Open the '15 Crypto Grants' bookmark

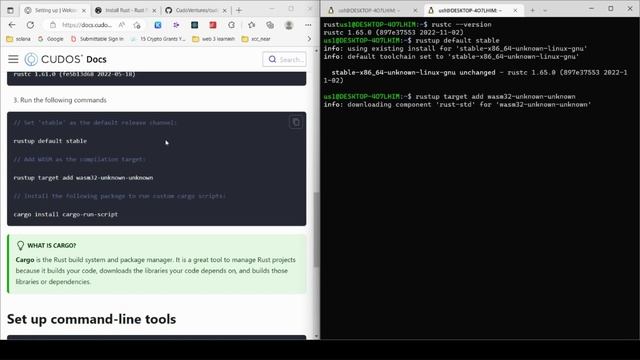click(x=158, y=39)
